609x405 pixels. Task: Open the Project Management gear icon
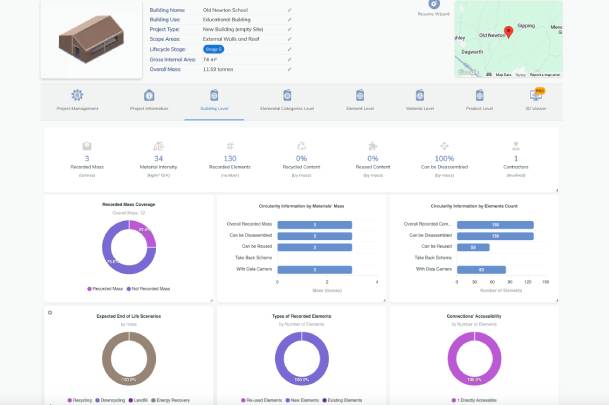pyautogui.click(x=76, y=95)
